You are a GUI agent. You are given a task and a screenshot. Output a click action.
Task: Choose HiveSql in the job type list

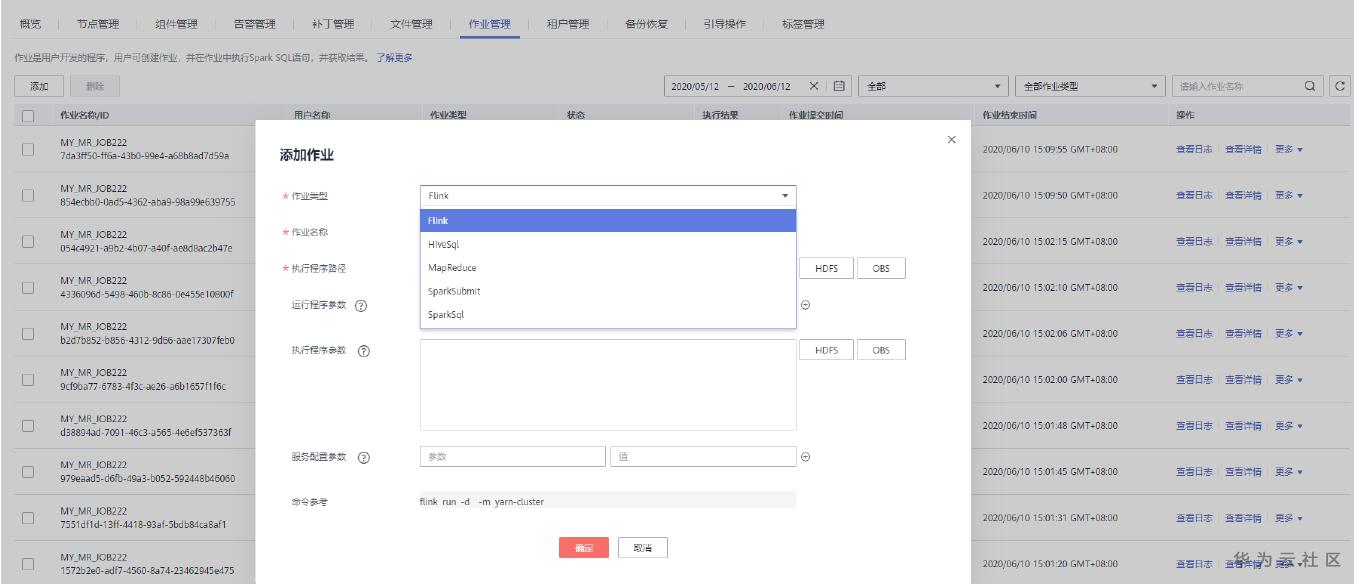[608, 244]
